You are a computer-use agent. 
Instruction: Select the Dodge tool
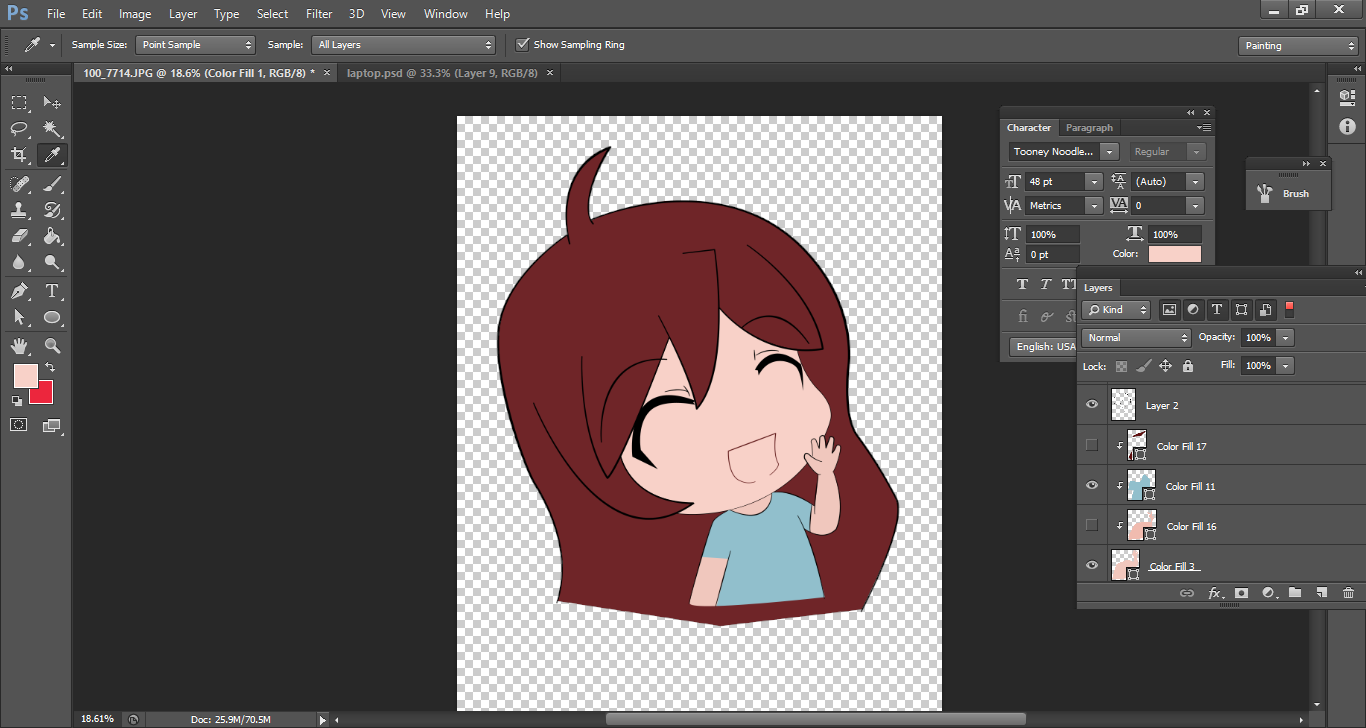point(52,262)
